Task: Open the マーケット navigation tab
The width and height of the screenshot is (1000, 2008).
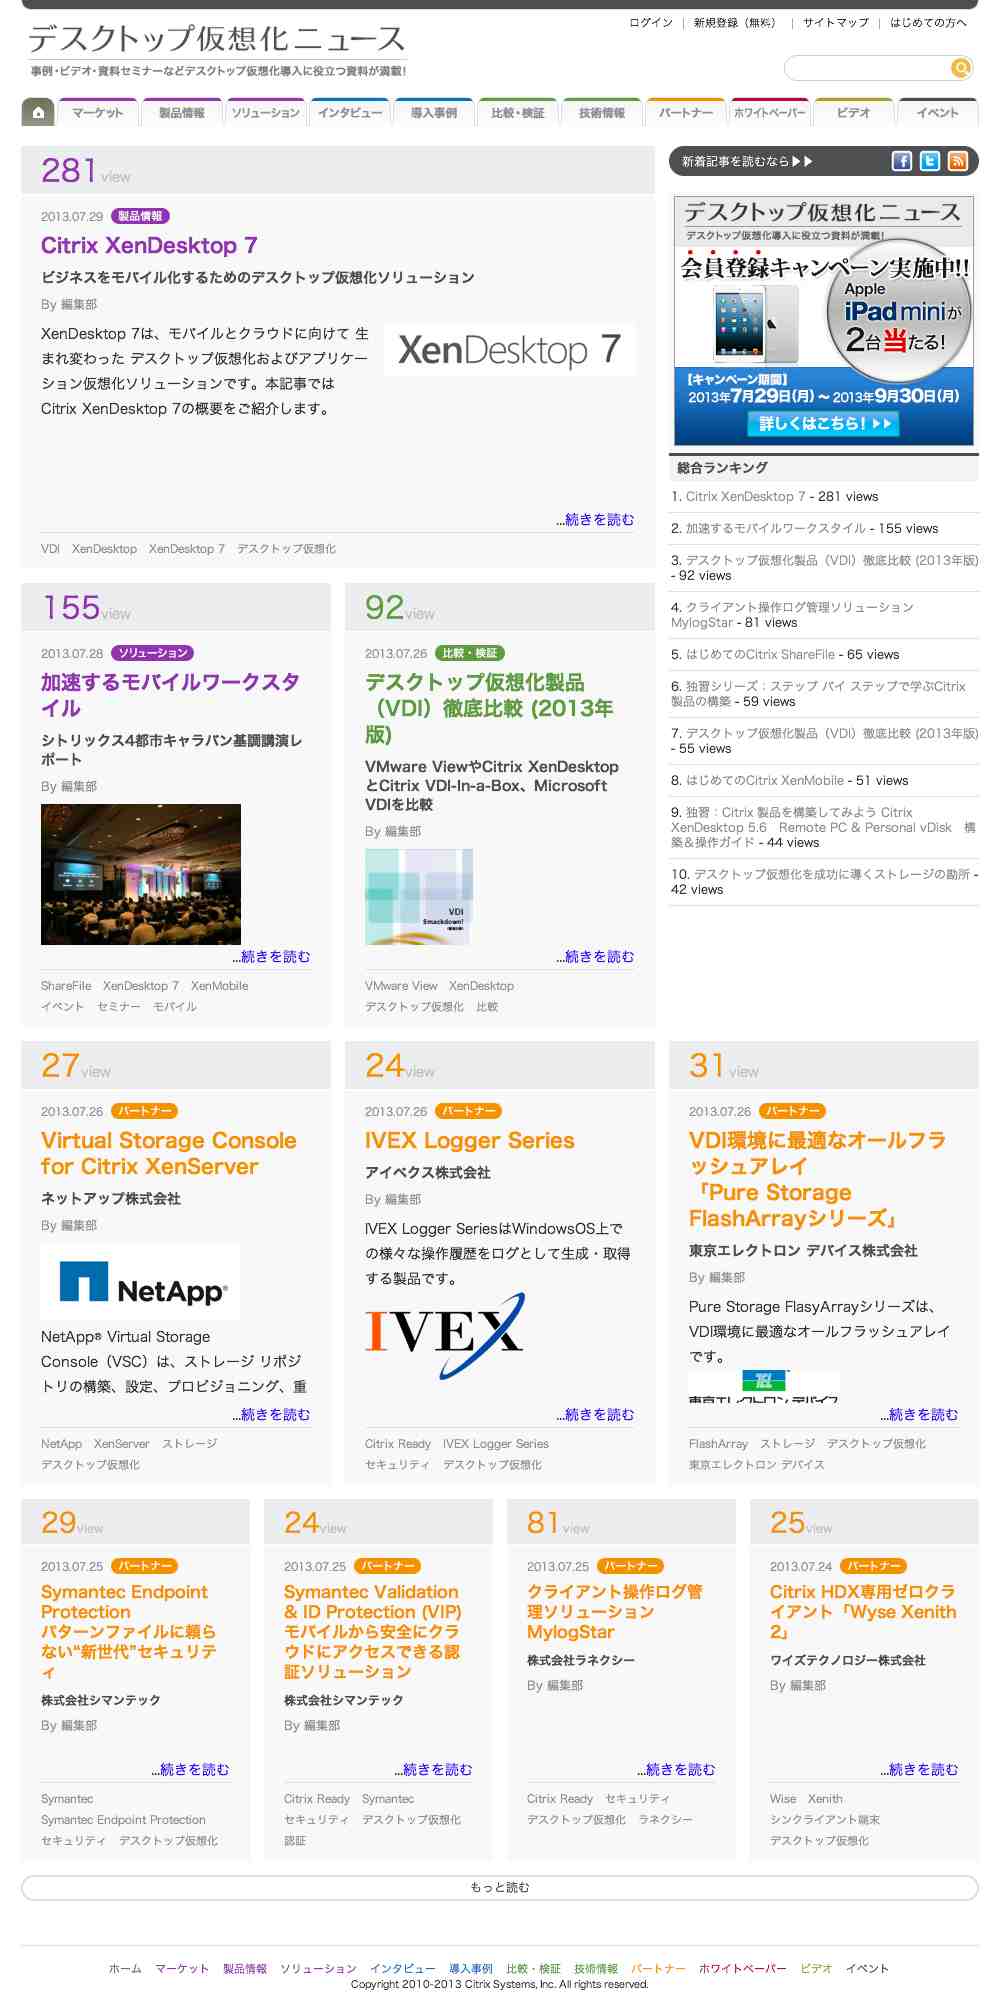Action: 98,113
